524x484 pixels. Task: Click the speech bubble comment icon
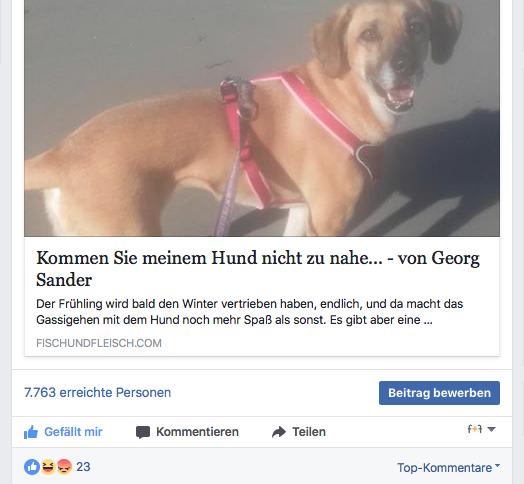point(143,432)
